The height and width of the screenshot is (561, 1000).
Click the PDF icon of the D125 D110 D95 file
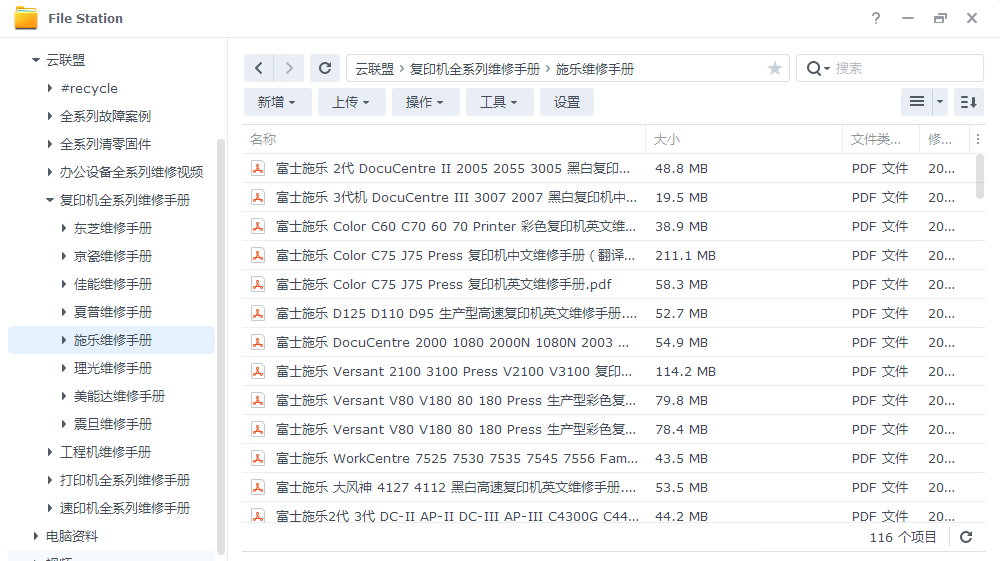coord(258,314)
